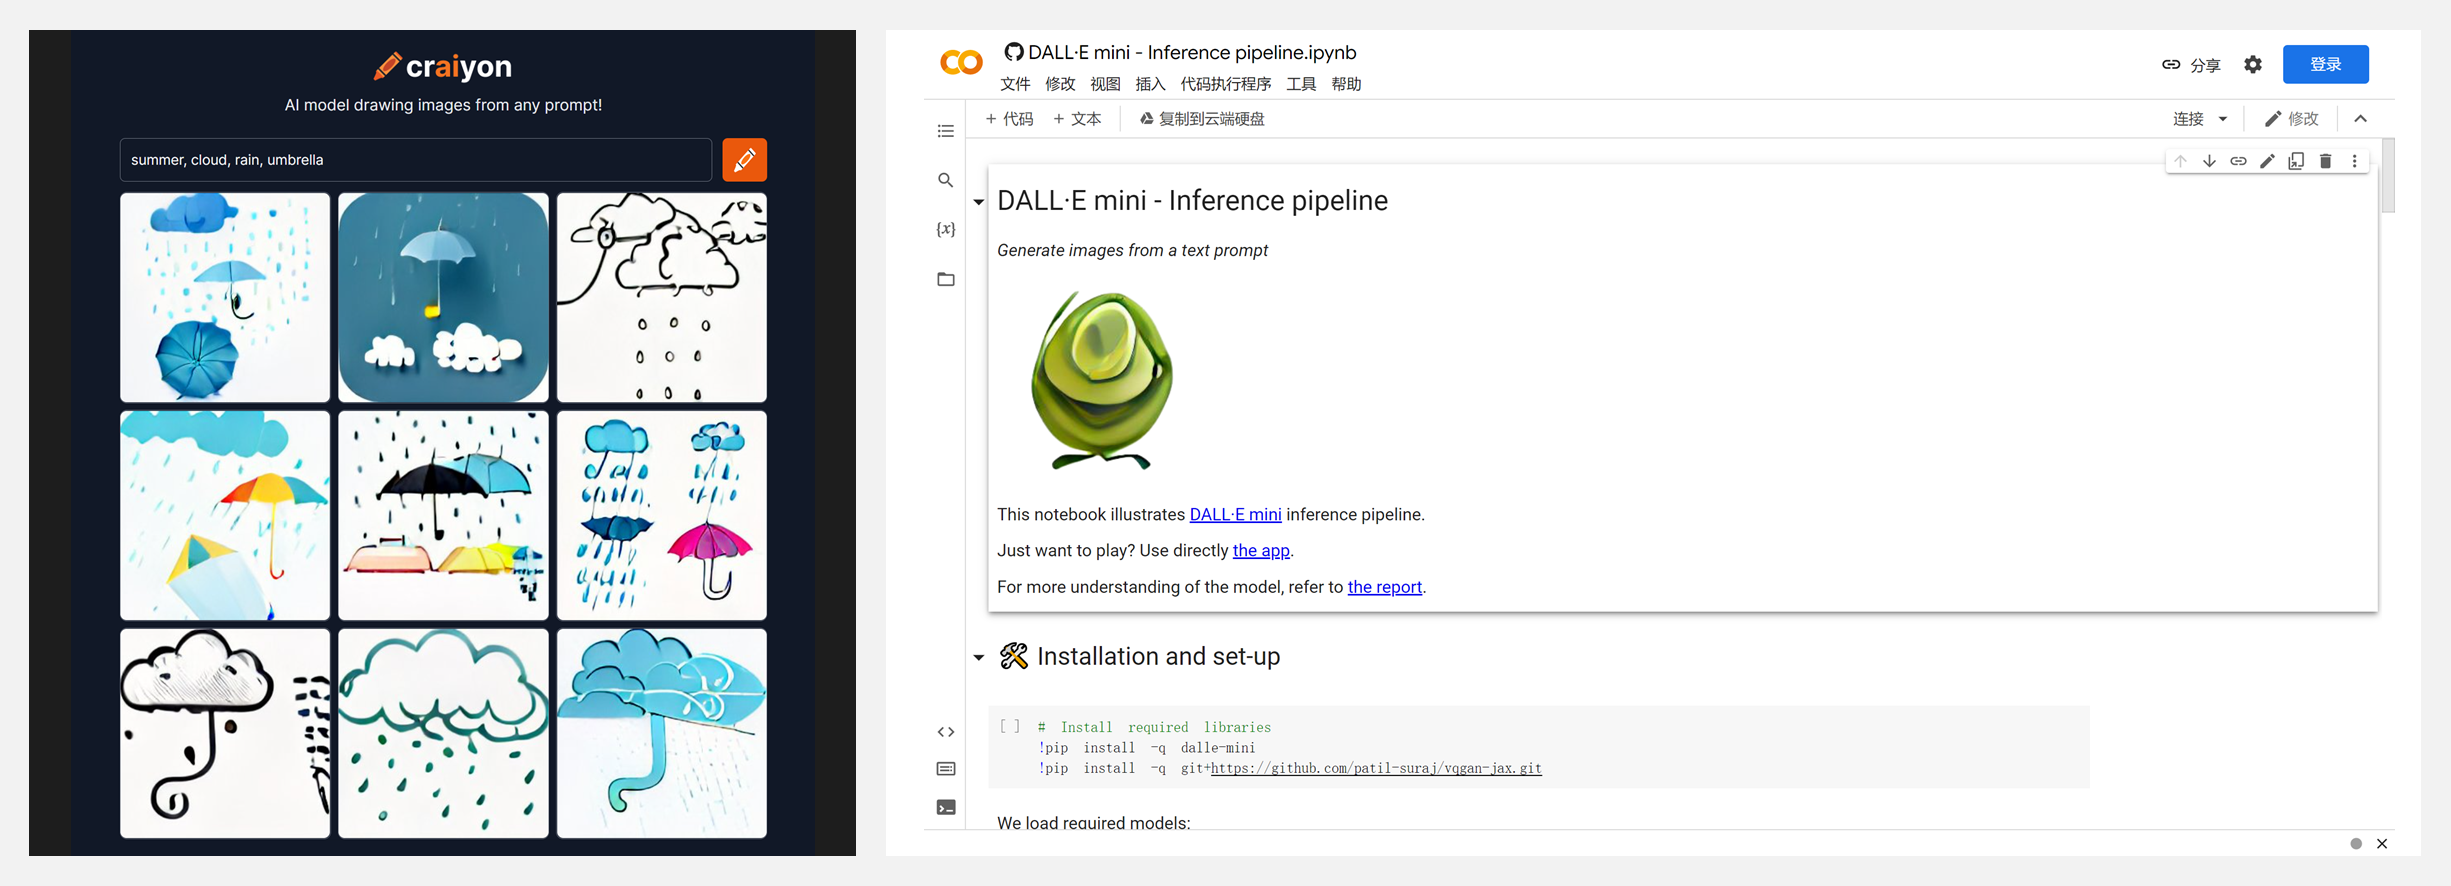Select the pink umbrella with rain clouds image

click(661, 516)
